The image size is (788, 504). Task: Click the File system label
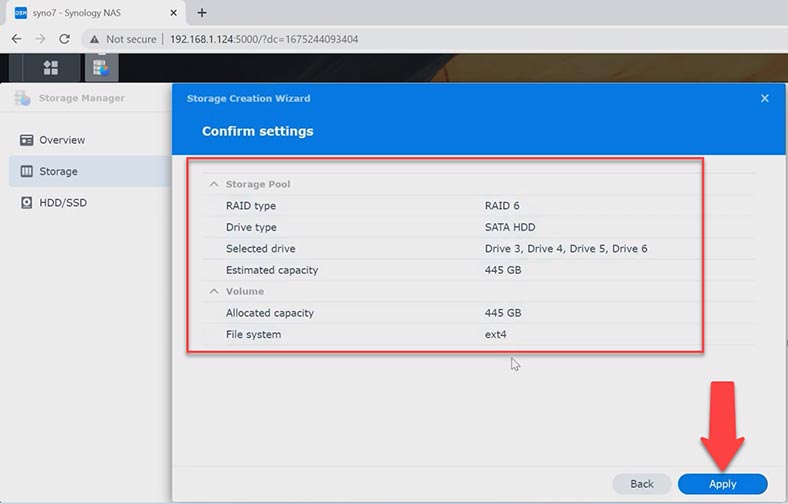pos(253,335)
